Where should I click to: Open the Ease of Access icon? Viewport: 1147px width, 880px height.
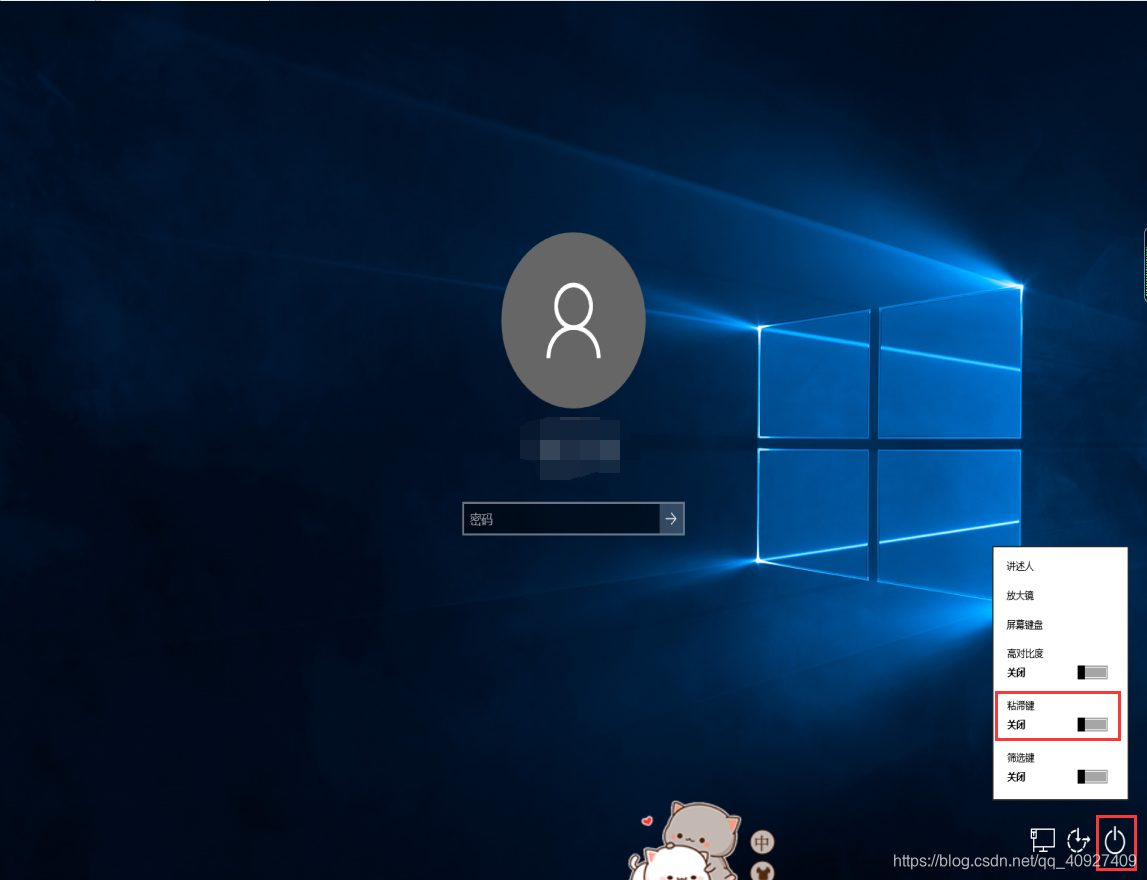click(x=1078, y=840)
